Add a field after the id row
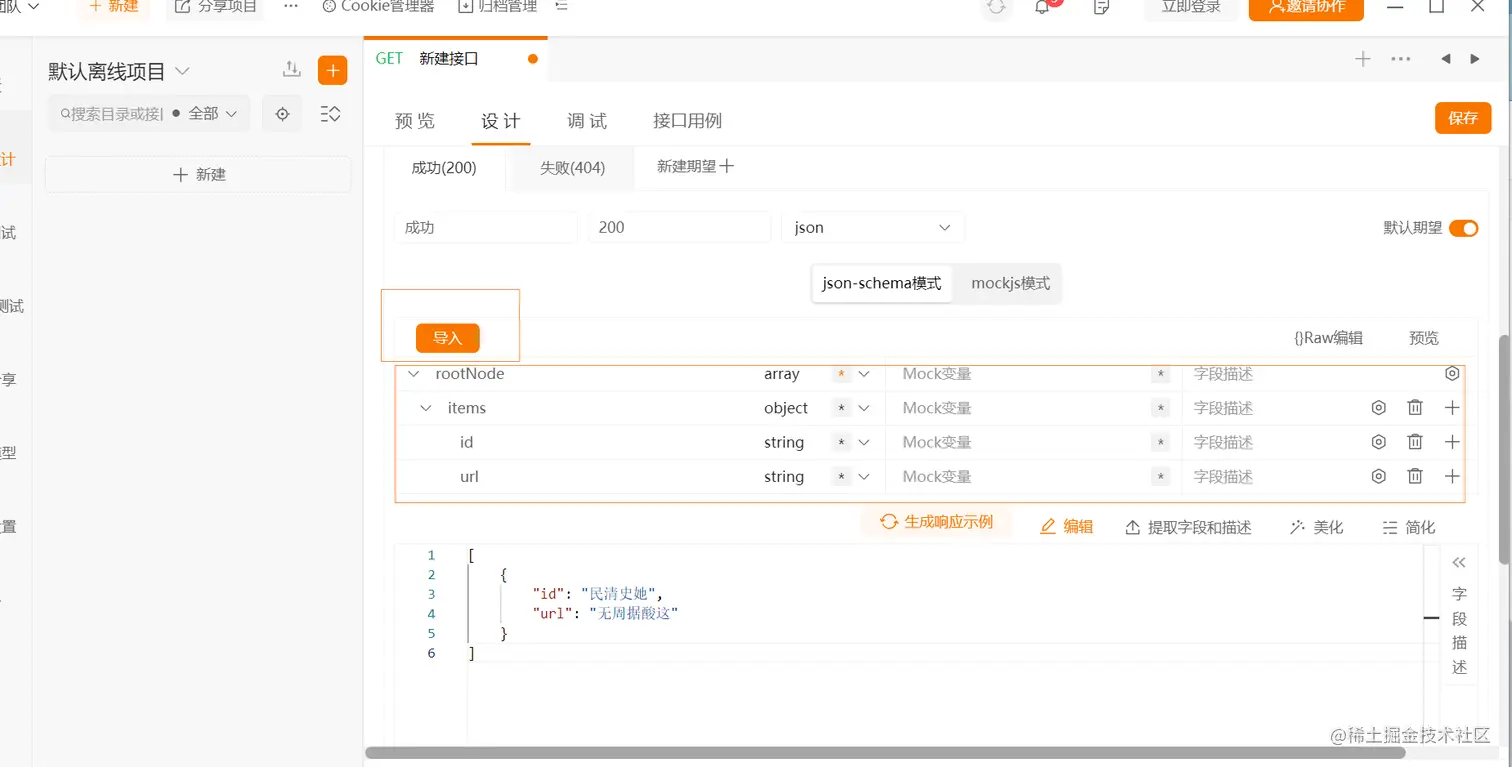The height and width of the screenshot is (767, 1512). 1452,442
